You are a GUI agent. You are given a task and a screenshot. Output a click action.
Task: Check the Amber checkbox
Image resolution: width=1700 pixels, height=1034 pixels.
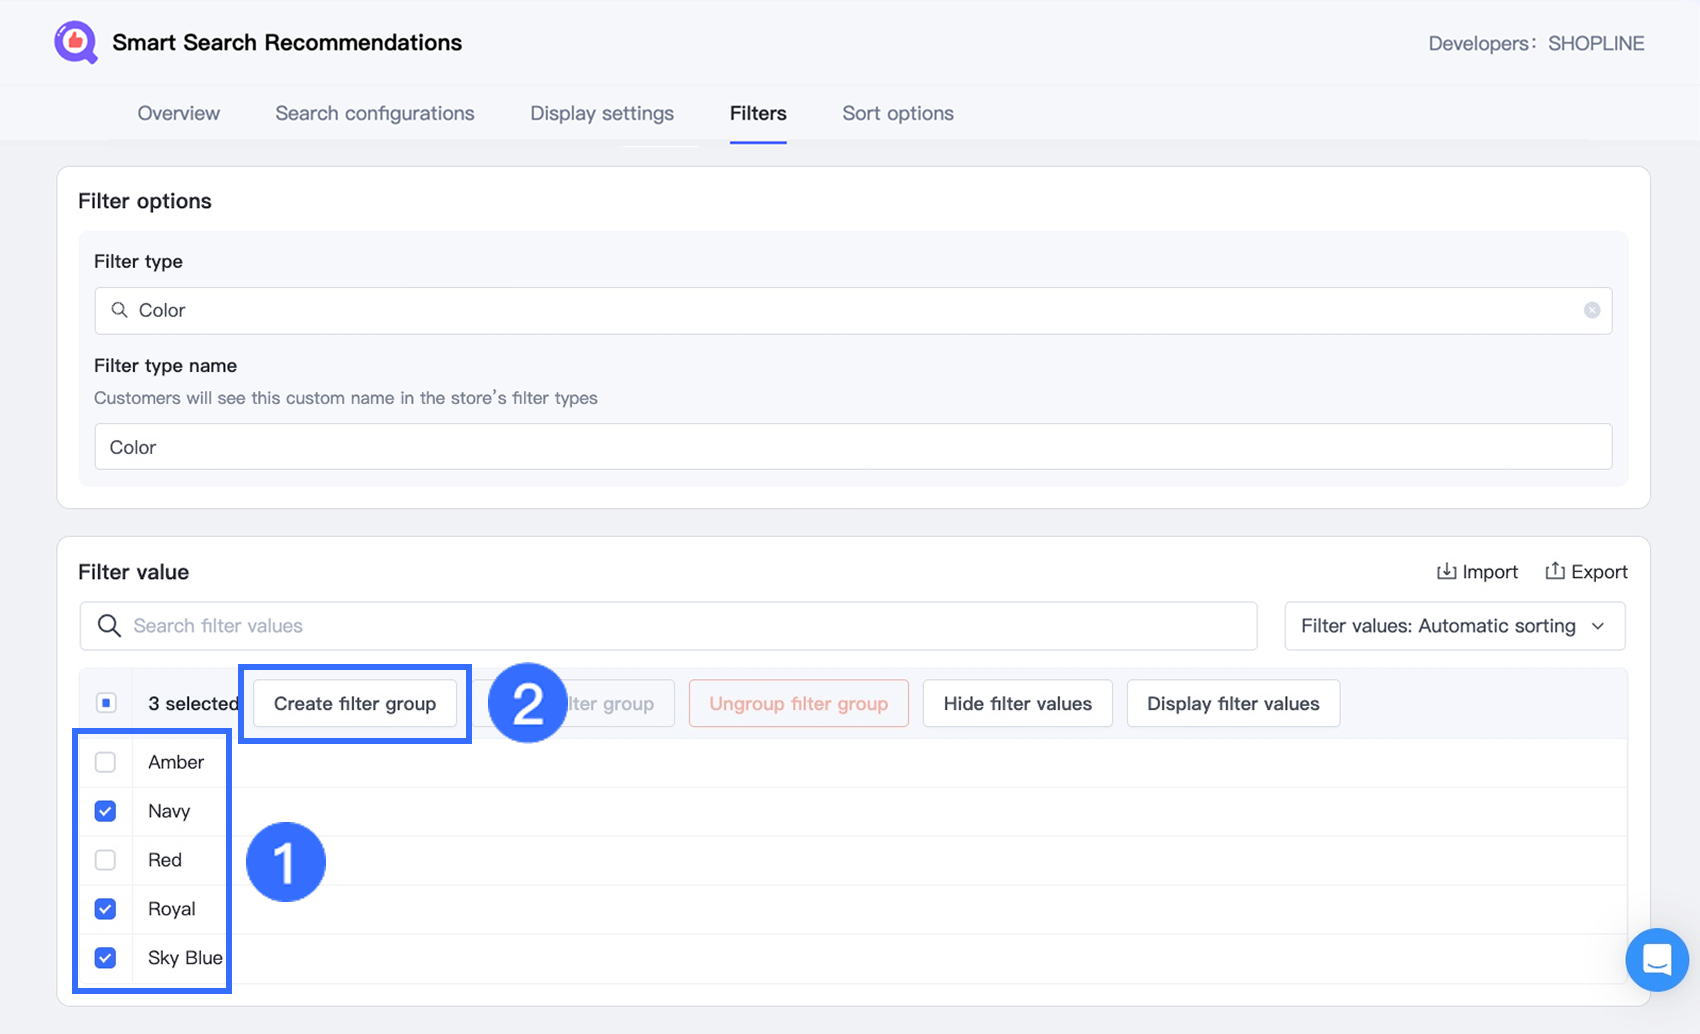(x=105, y=762)
